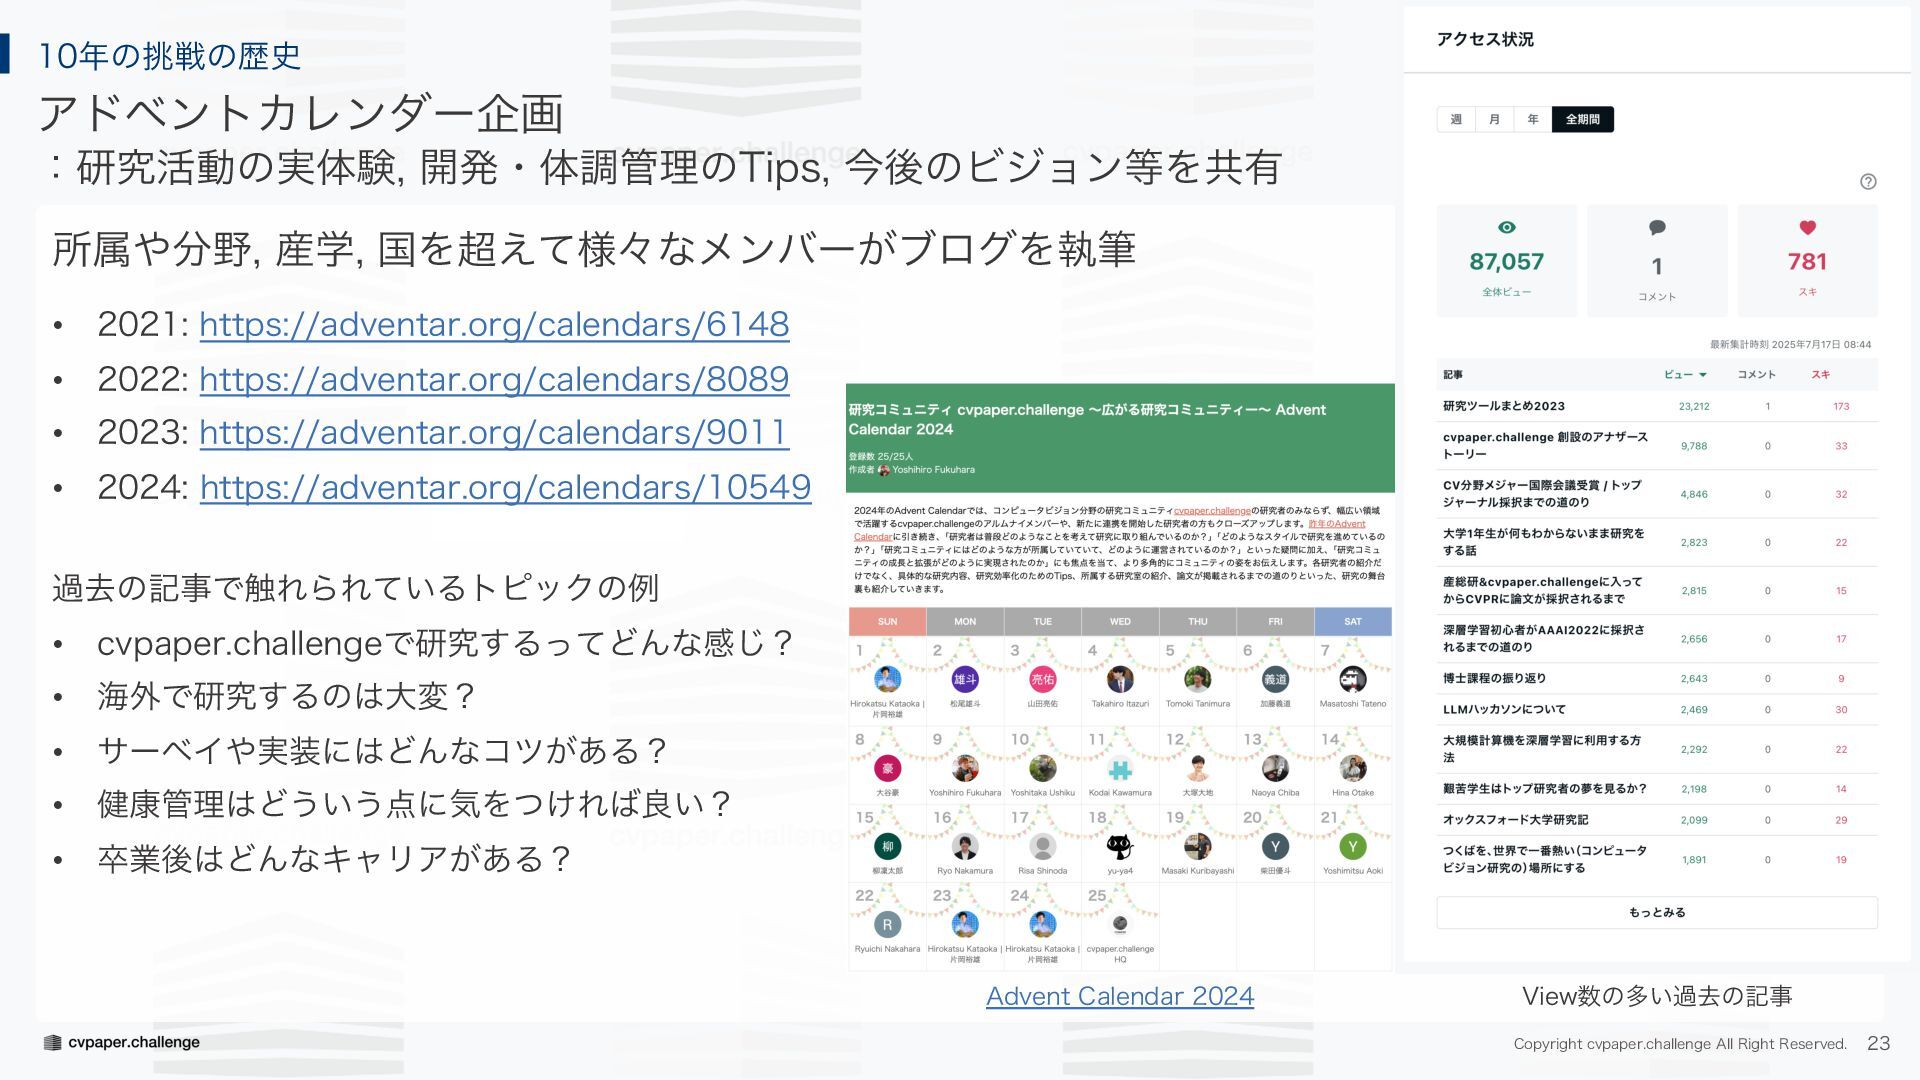Open the 2021 adventar calendar 6148 link
Viewport: 1920px width, 1080px height.
tap(494, 324)
